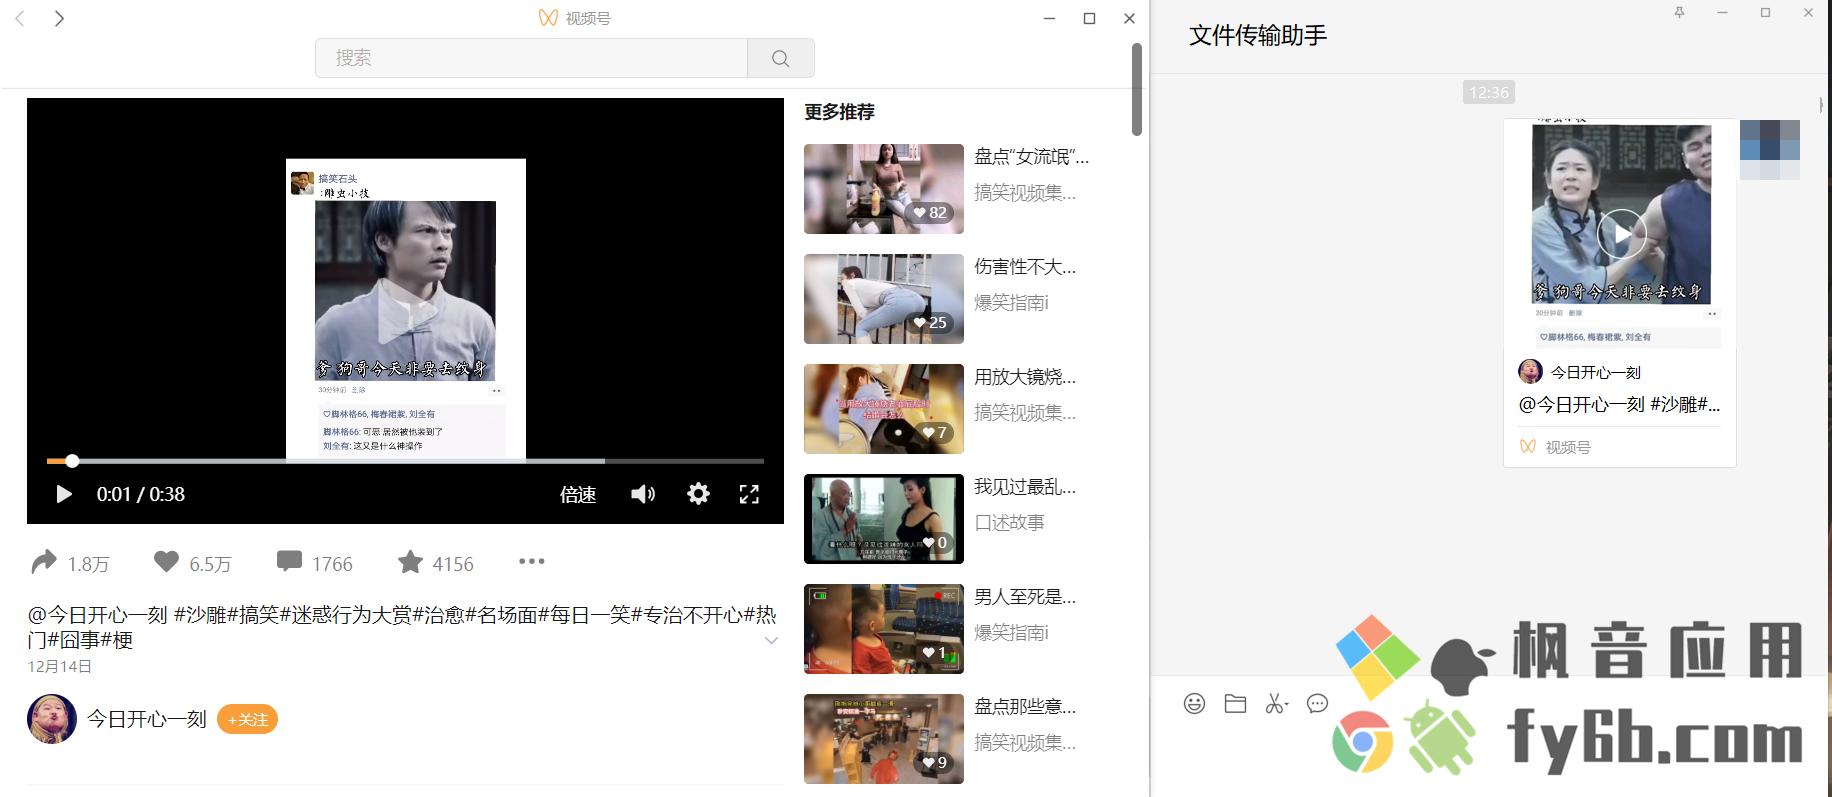Open recommended video 男人至死是

[884, 629]
